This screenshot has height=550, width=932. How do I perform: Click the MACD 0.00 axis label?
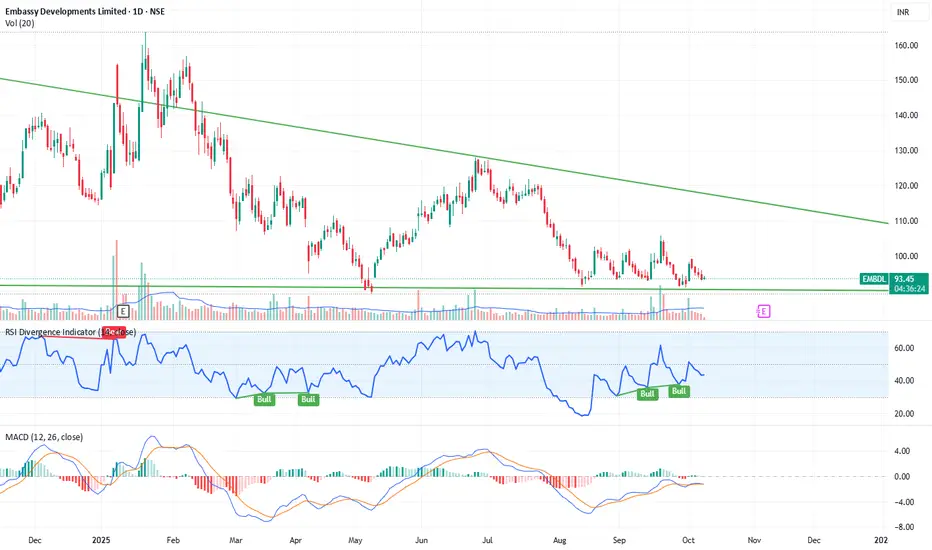tap(902, 476)
